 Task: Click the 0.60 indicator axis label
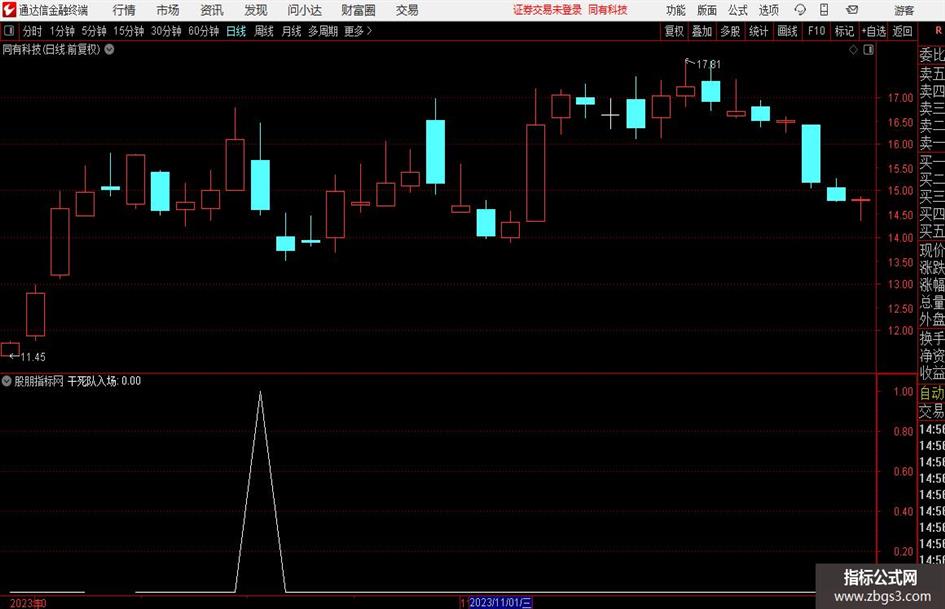coord(903,472)
